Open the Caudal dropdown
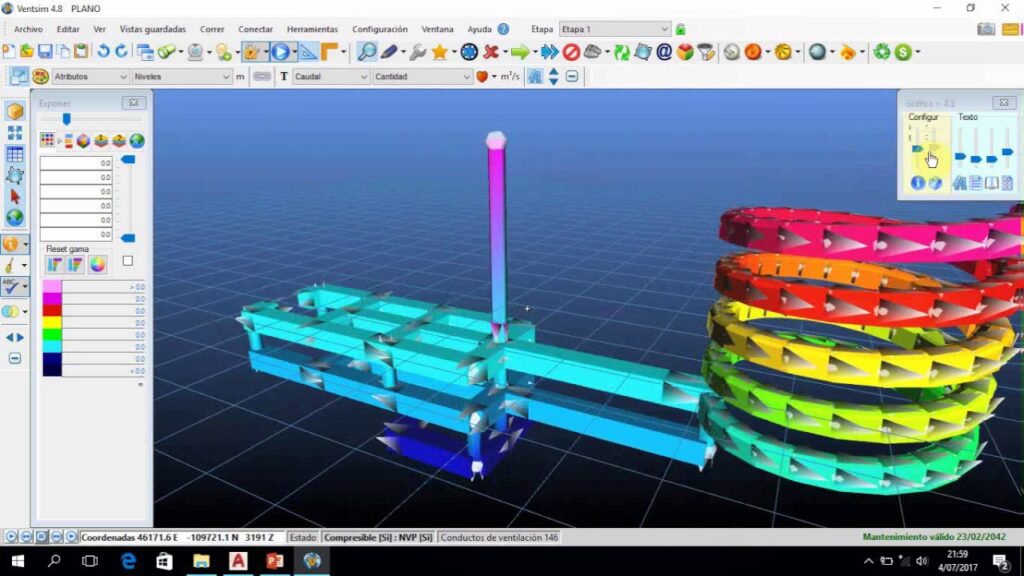 click(x=330, y=76)
